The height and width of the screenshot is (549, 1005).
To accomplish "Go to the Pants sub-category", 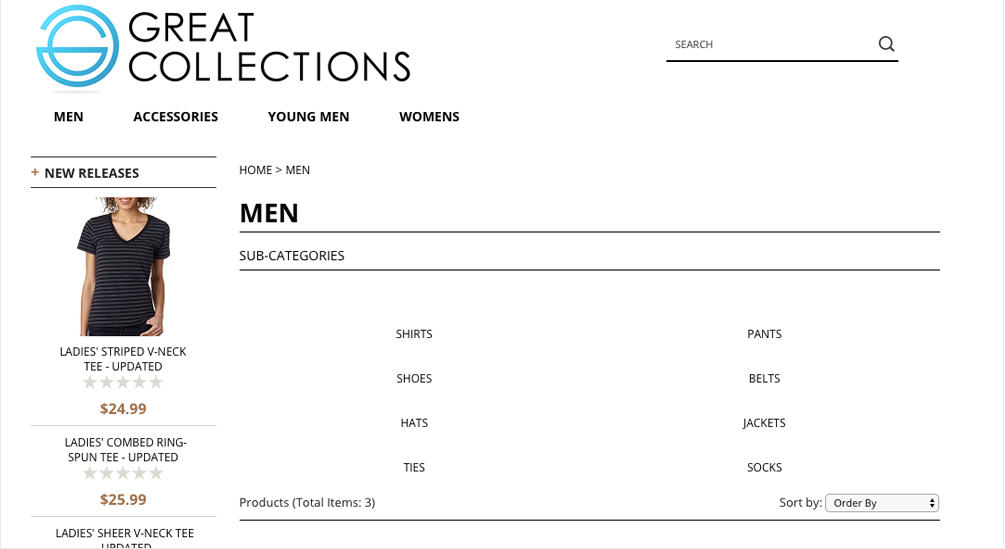I will click(x=764, y=334).
